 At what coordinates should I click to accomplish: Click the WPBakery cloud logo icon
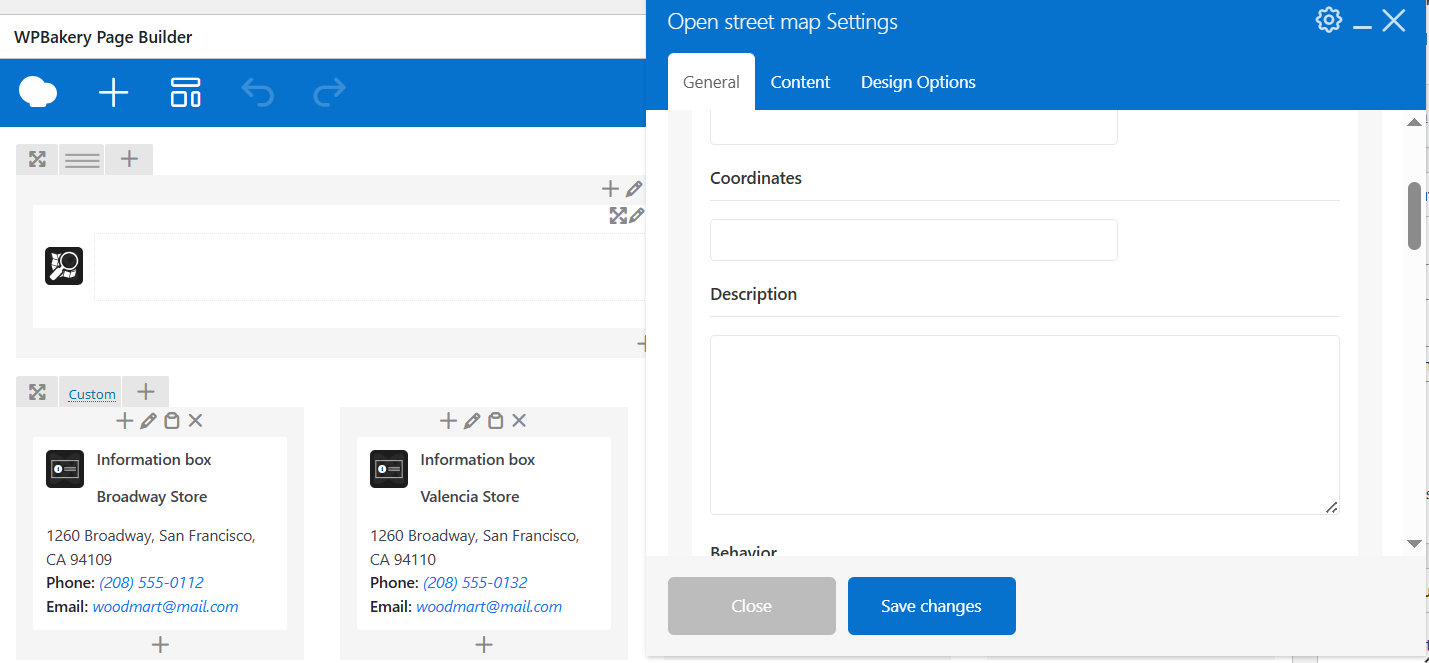(38, 93)
